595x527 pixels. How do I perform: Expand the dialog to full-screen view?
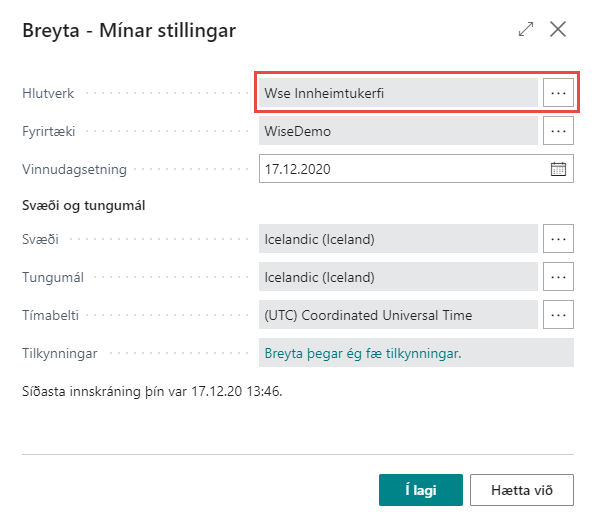coord(526,29)
